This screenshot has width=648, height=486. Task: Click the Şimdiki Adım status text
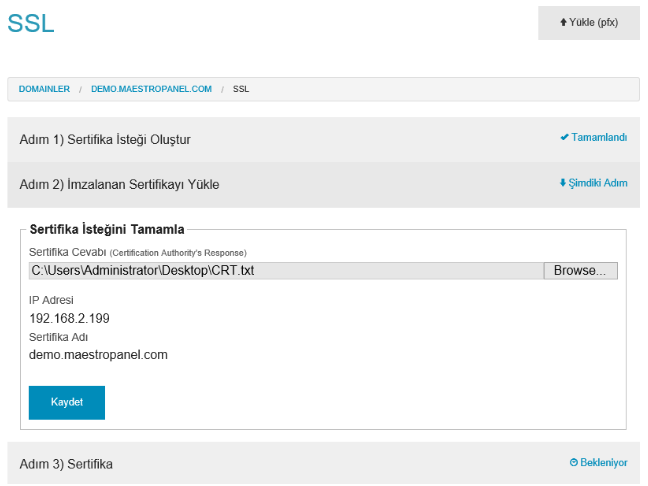598,183
